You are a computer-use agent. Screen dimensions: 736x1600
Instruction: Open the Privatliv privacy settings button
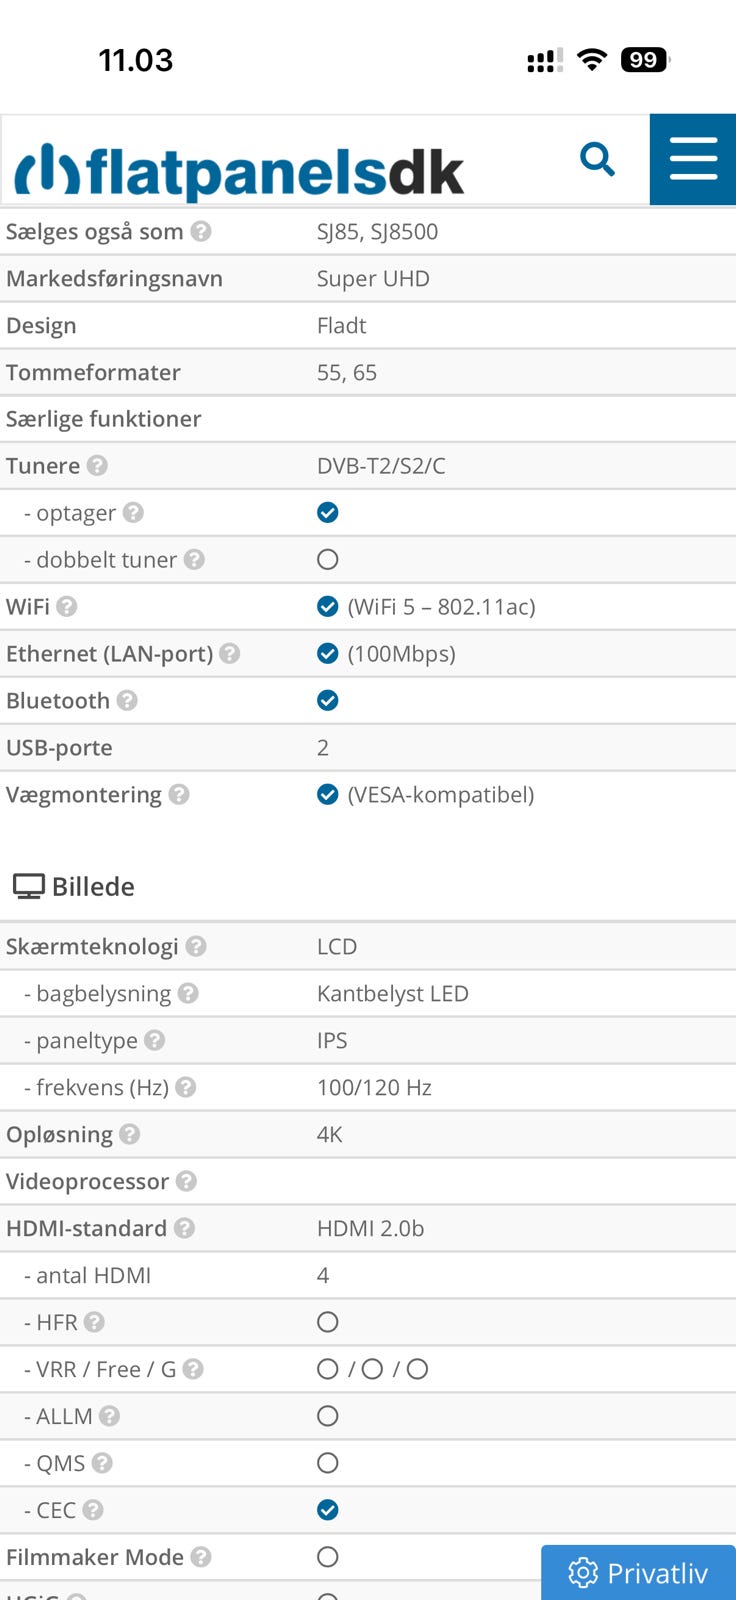(638, 1573)
